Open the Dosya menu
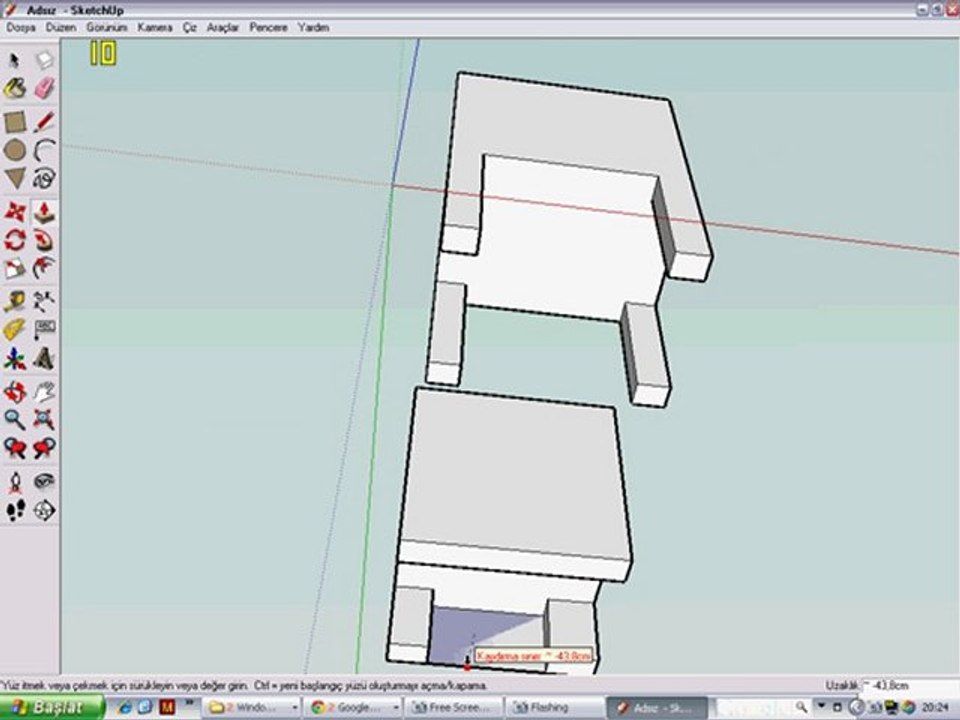Image resolution: width=960 pixels, height=720 pixels. [21, 28]
